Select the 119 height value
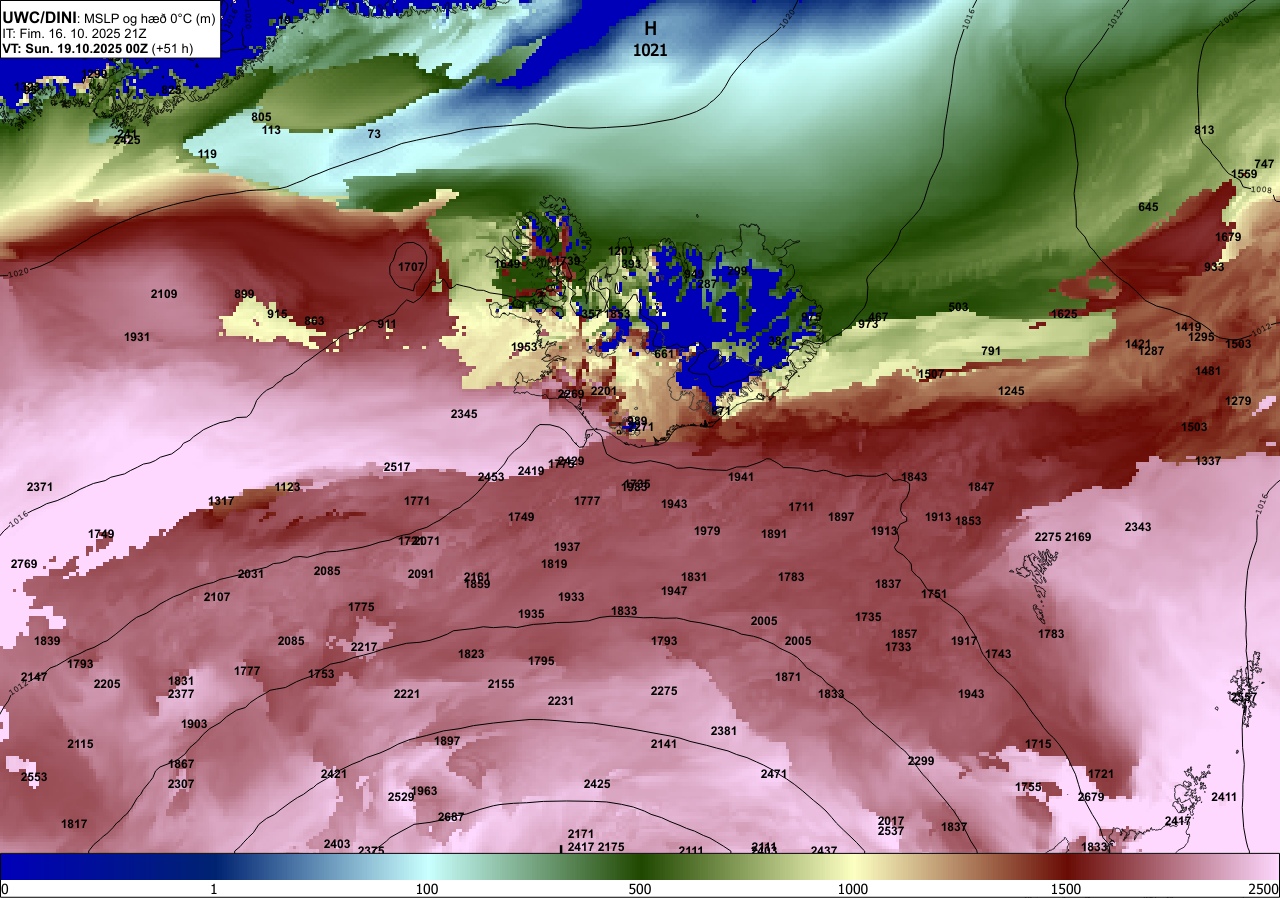 click(207, 154)
